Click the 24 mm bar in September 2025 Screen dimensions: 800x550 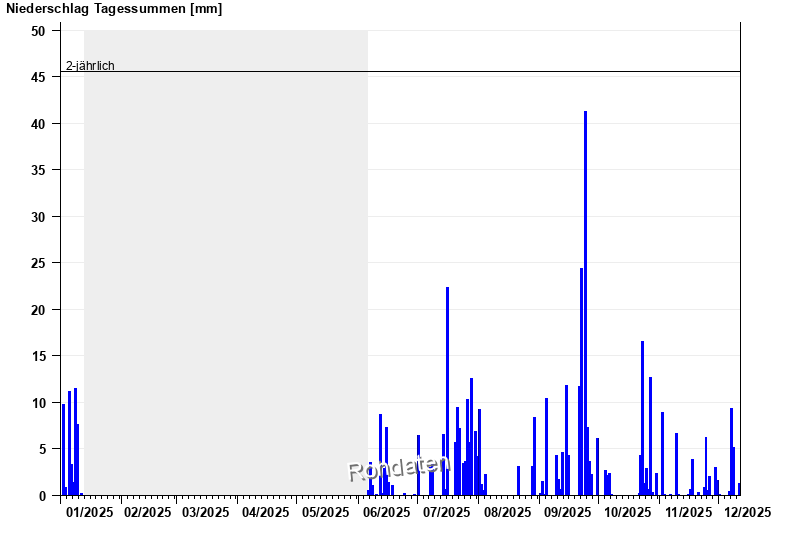[x=581, y=380]
